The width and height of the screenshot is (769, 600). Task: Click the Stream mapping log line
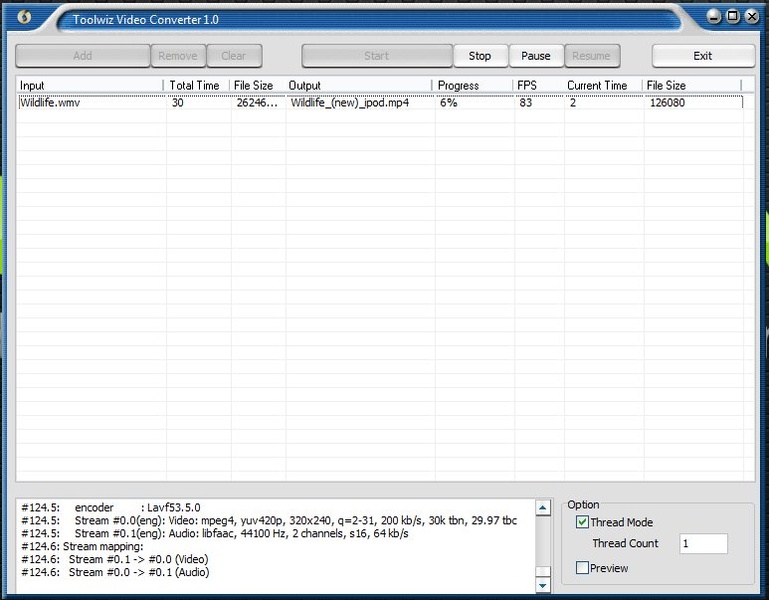click(x=82, y=546)
